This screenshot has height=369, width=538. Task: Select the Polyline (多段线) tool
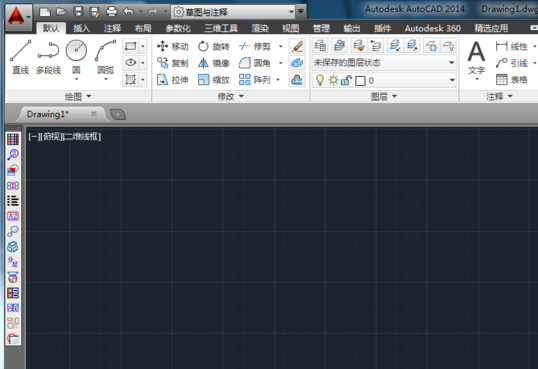[48, 57]
